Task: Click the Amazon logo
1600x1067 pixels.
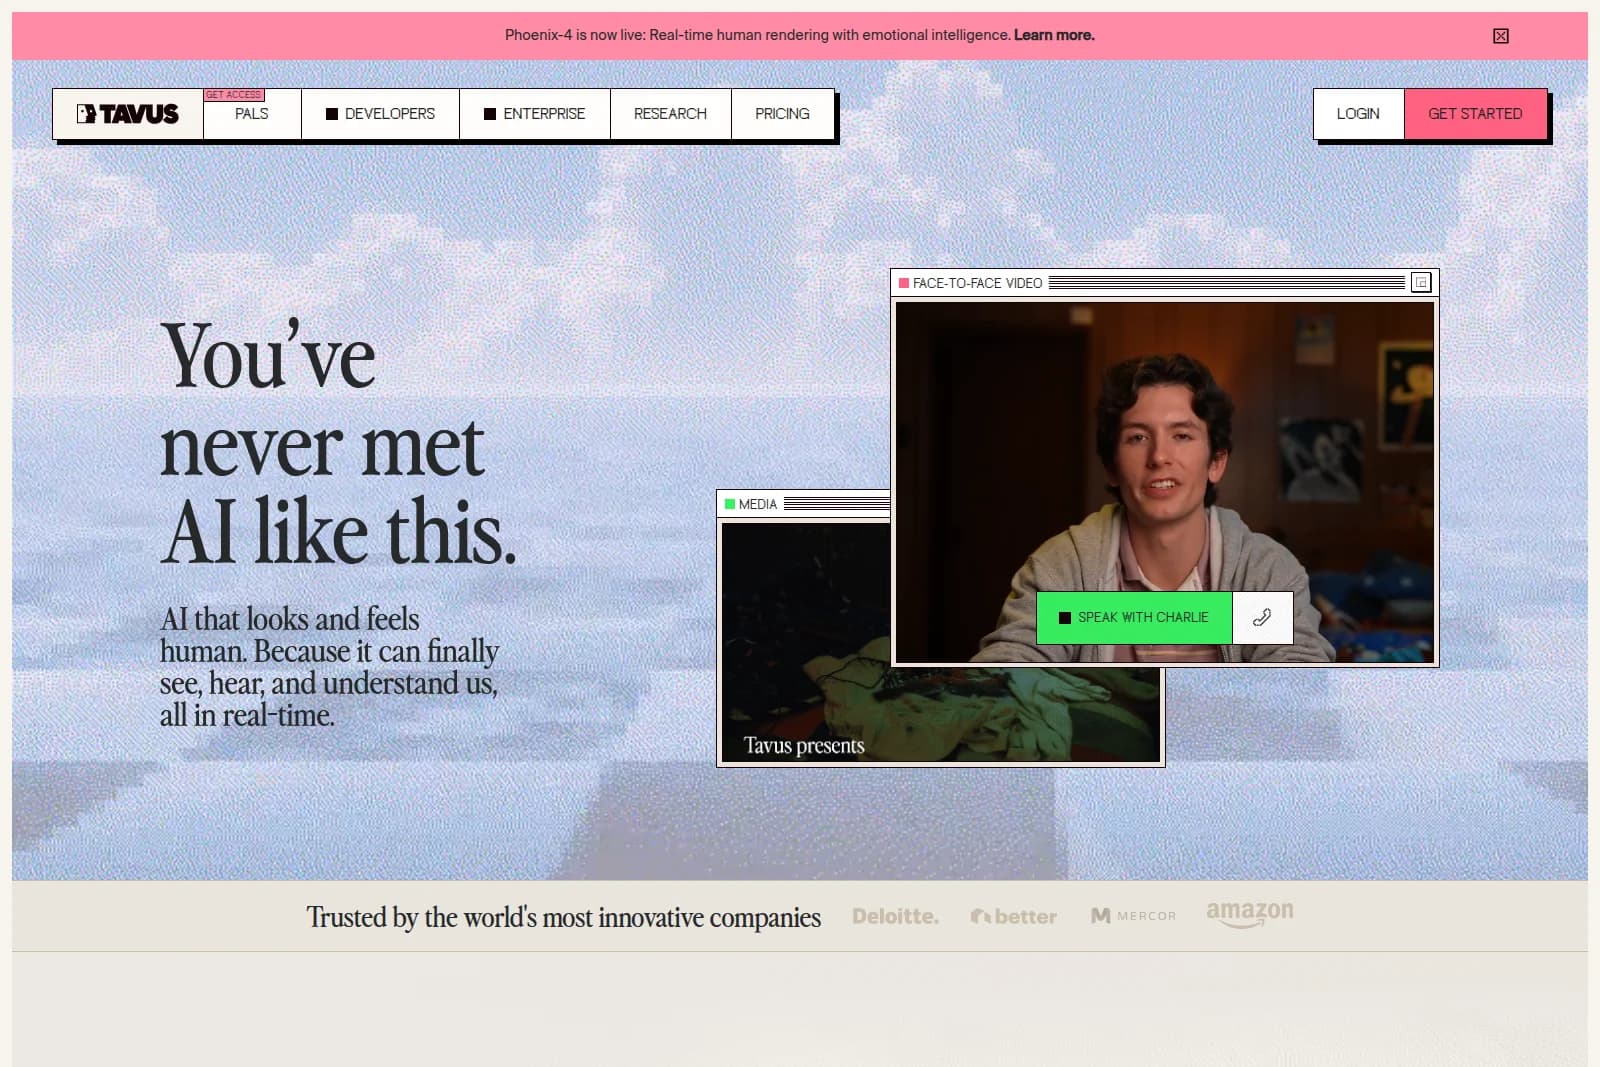Action: [x=1249, y=913]
